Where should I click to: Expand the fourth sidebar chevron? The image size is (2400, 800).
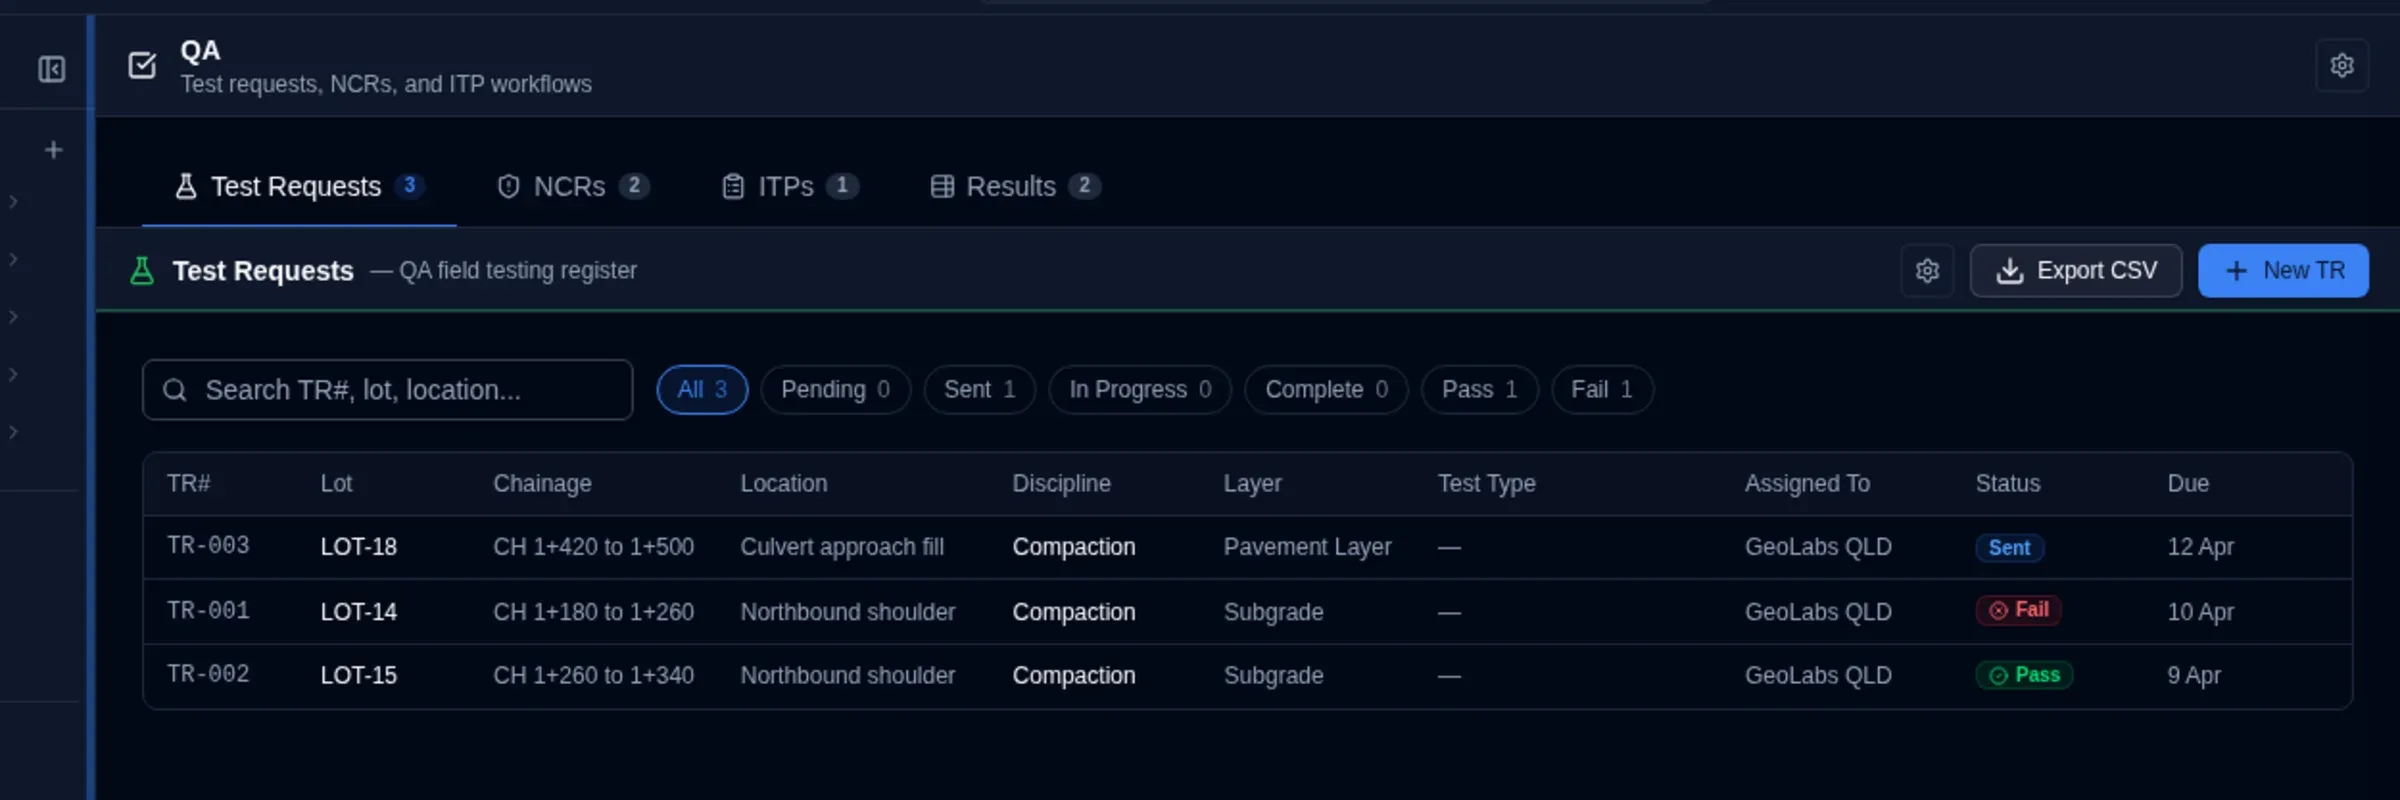13,375
